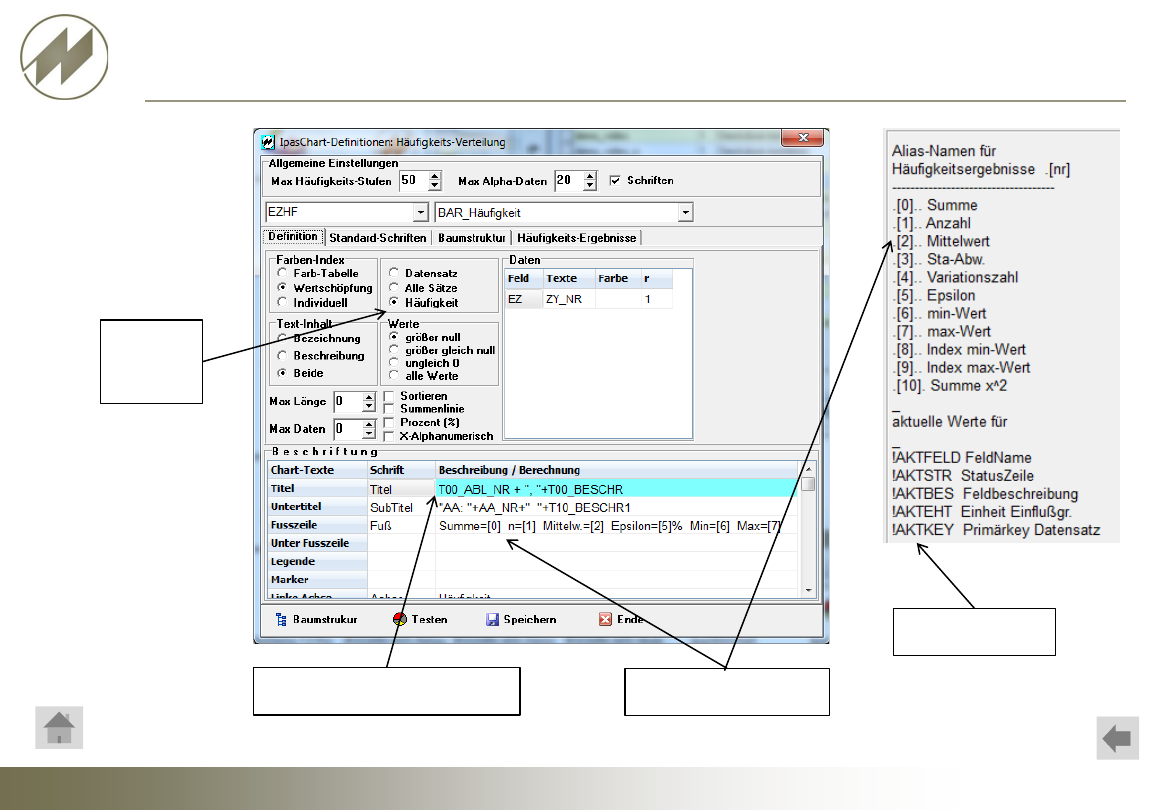Switch to the Häufigkeits-Ergebnisse tab
The height and width of the screenshot is (810, 1170).
coord(576,238)
